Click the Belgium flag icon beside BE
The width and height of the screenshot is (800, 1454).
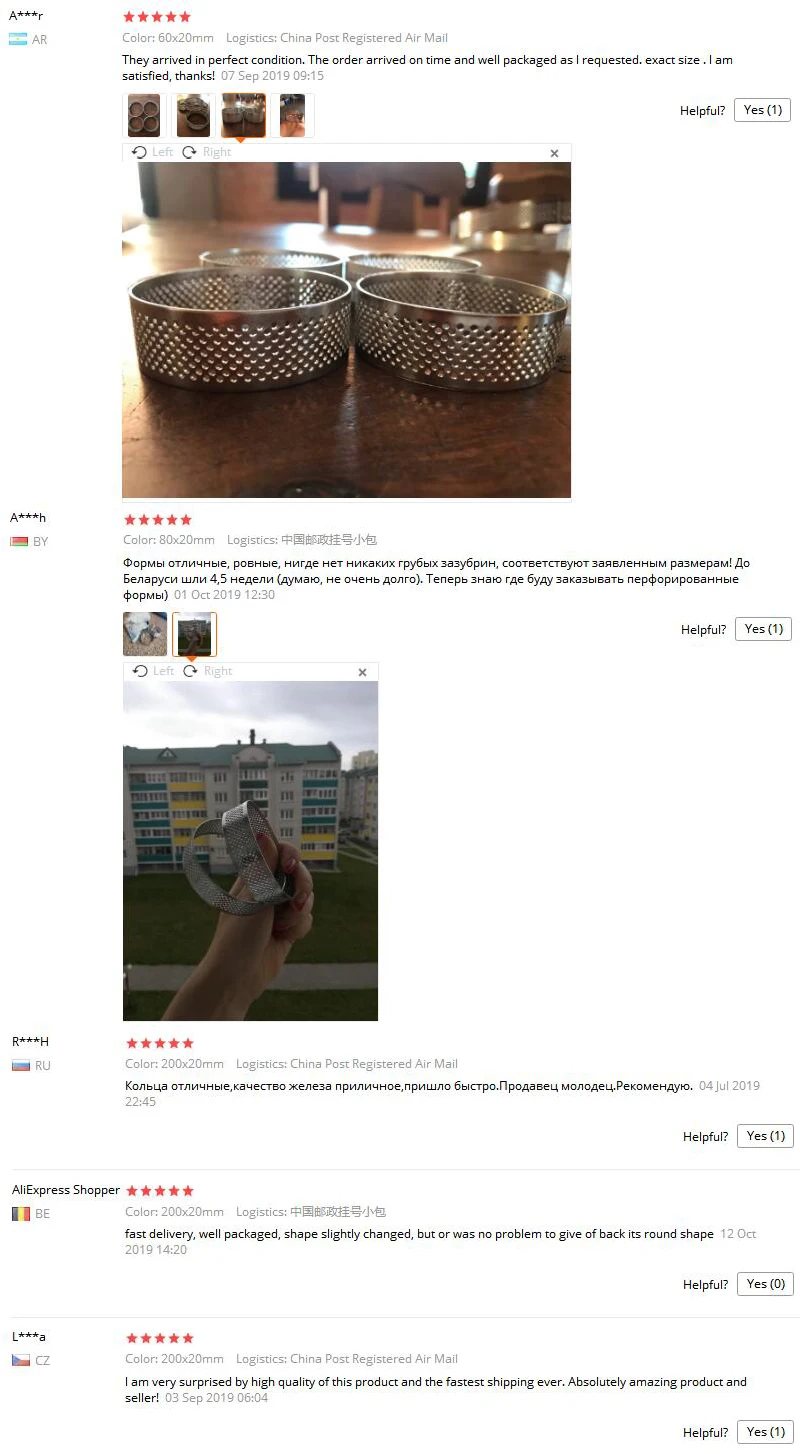coord(21,1213)
